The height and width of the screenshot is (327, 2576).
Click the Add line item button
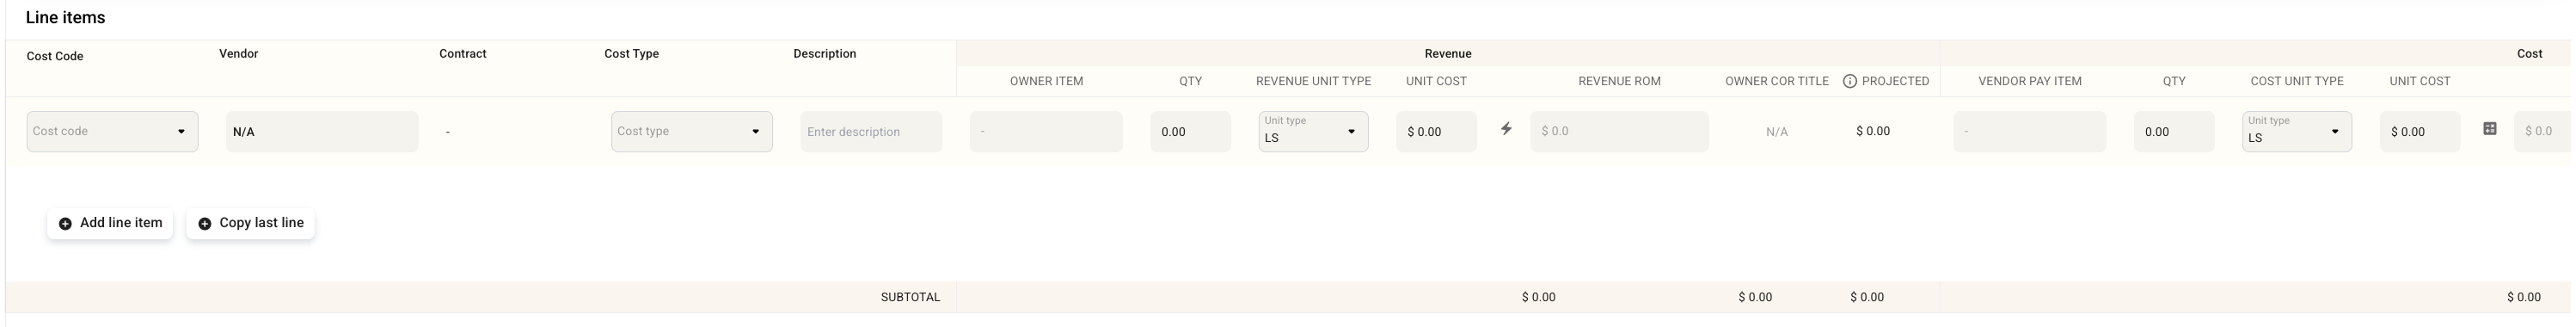click(x=110, y=223)
